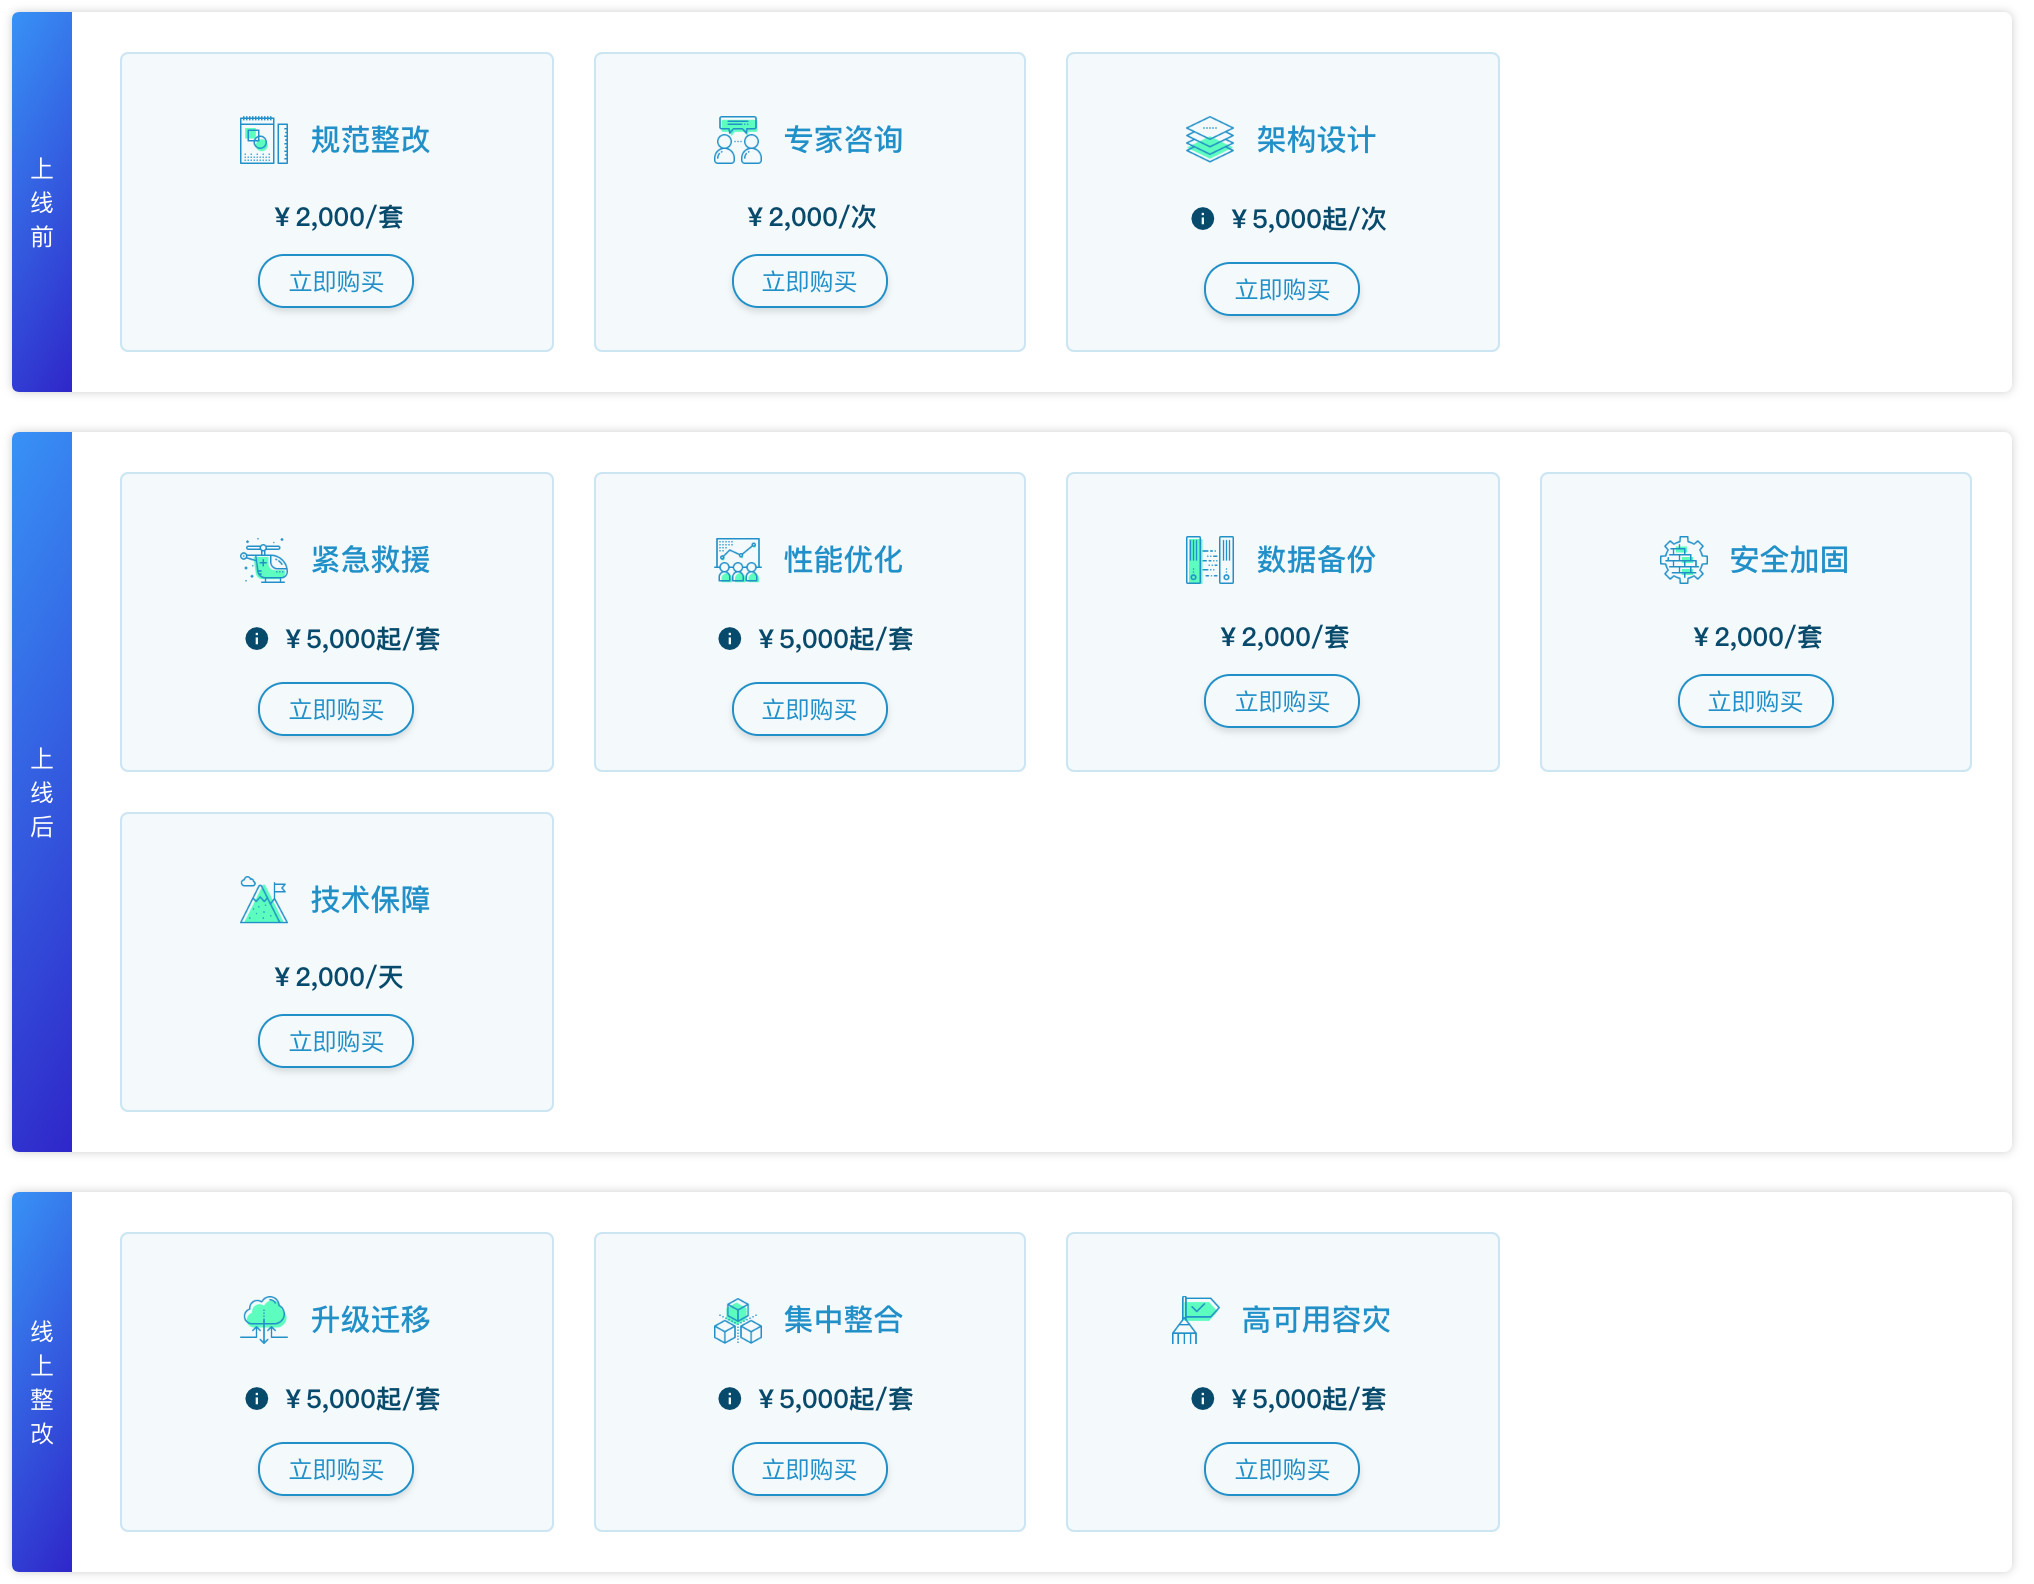Click the 升级迁移 cloud icon
The image size is (2034, 1584).
(264, 1320)
